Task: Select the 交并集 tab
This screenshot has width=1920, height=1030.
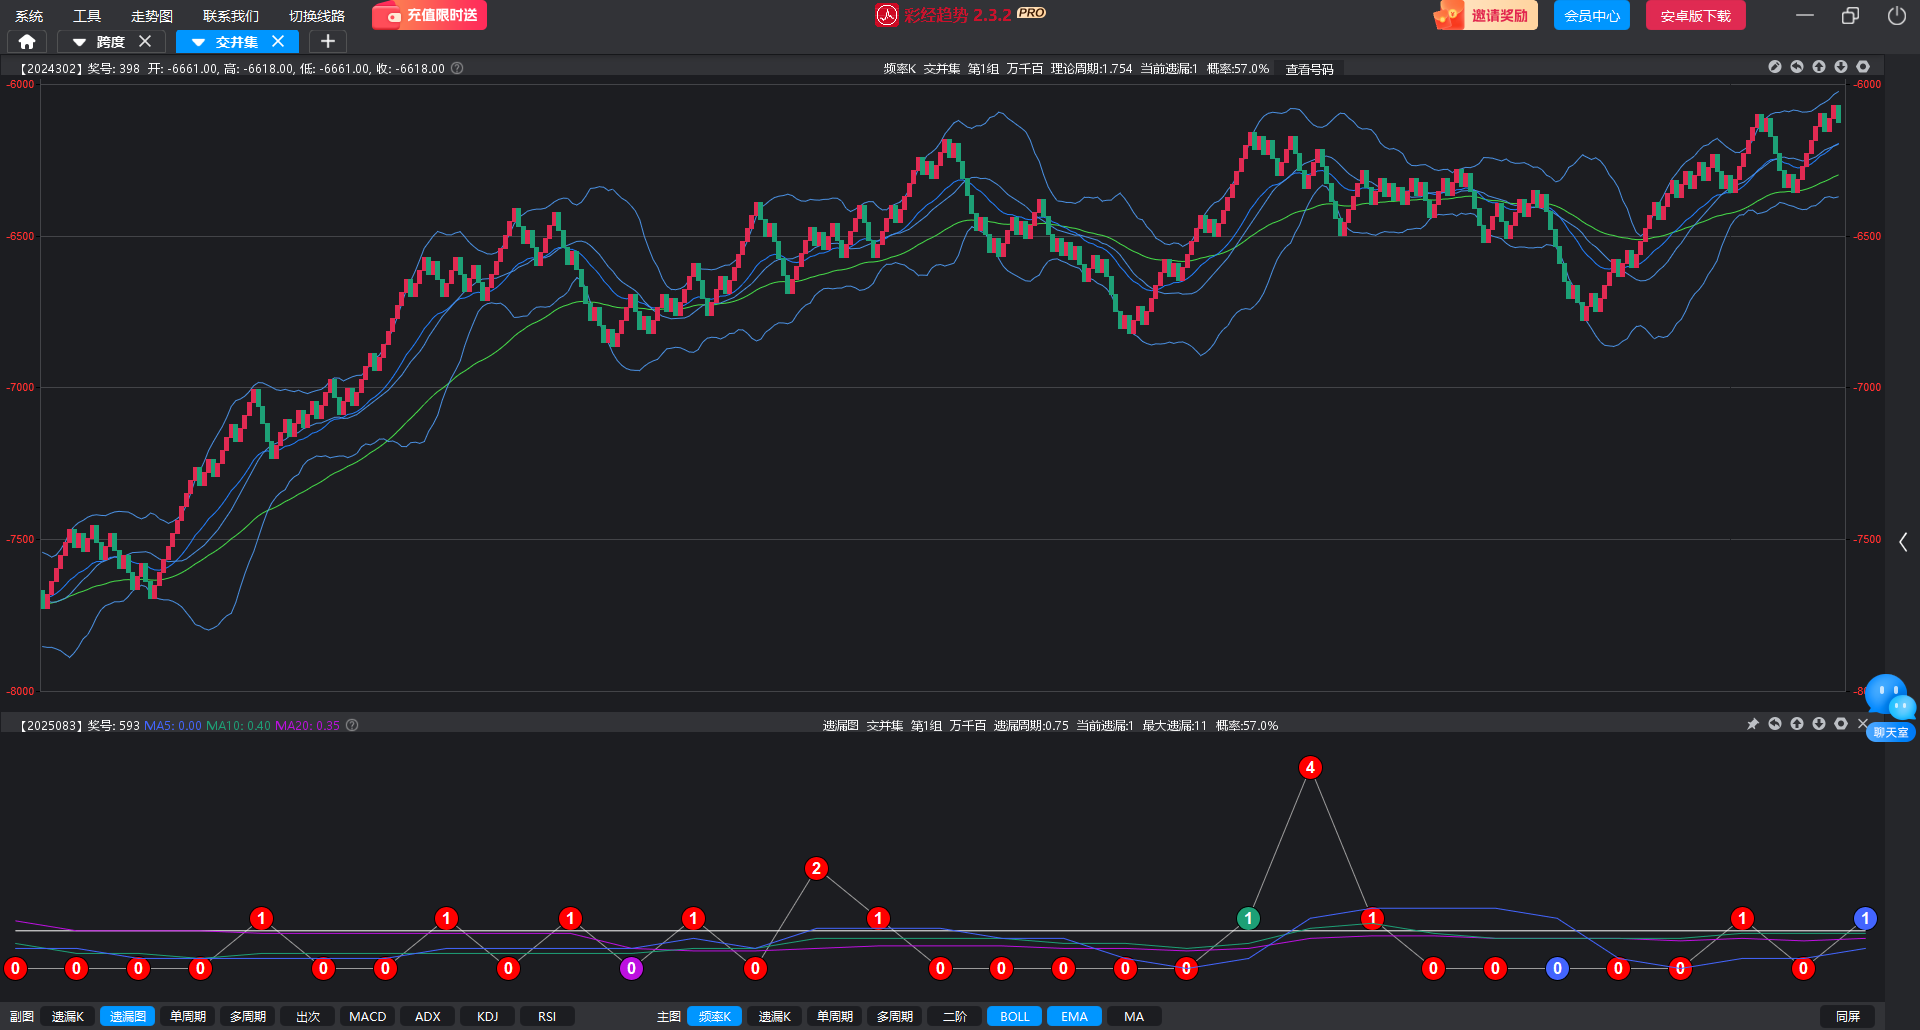Action: click(236, 42)
